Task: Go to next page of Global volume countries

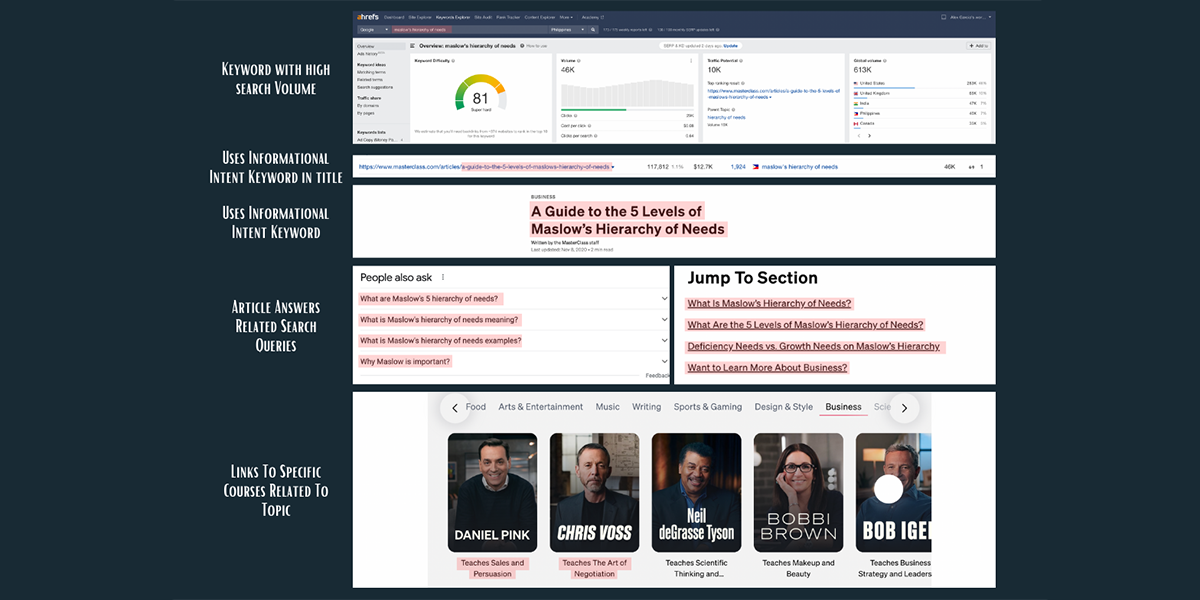Action: click(x=869, y=135)
